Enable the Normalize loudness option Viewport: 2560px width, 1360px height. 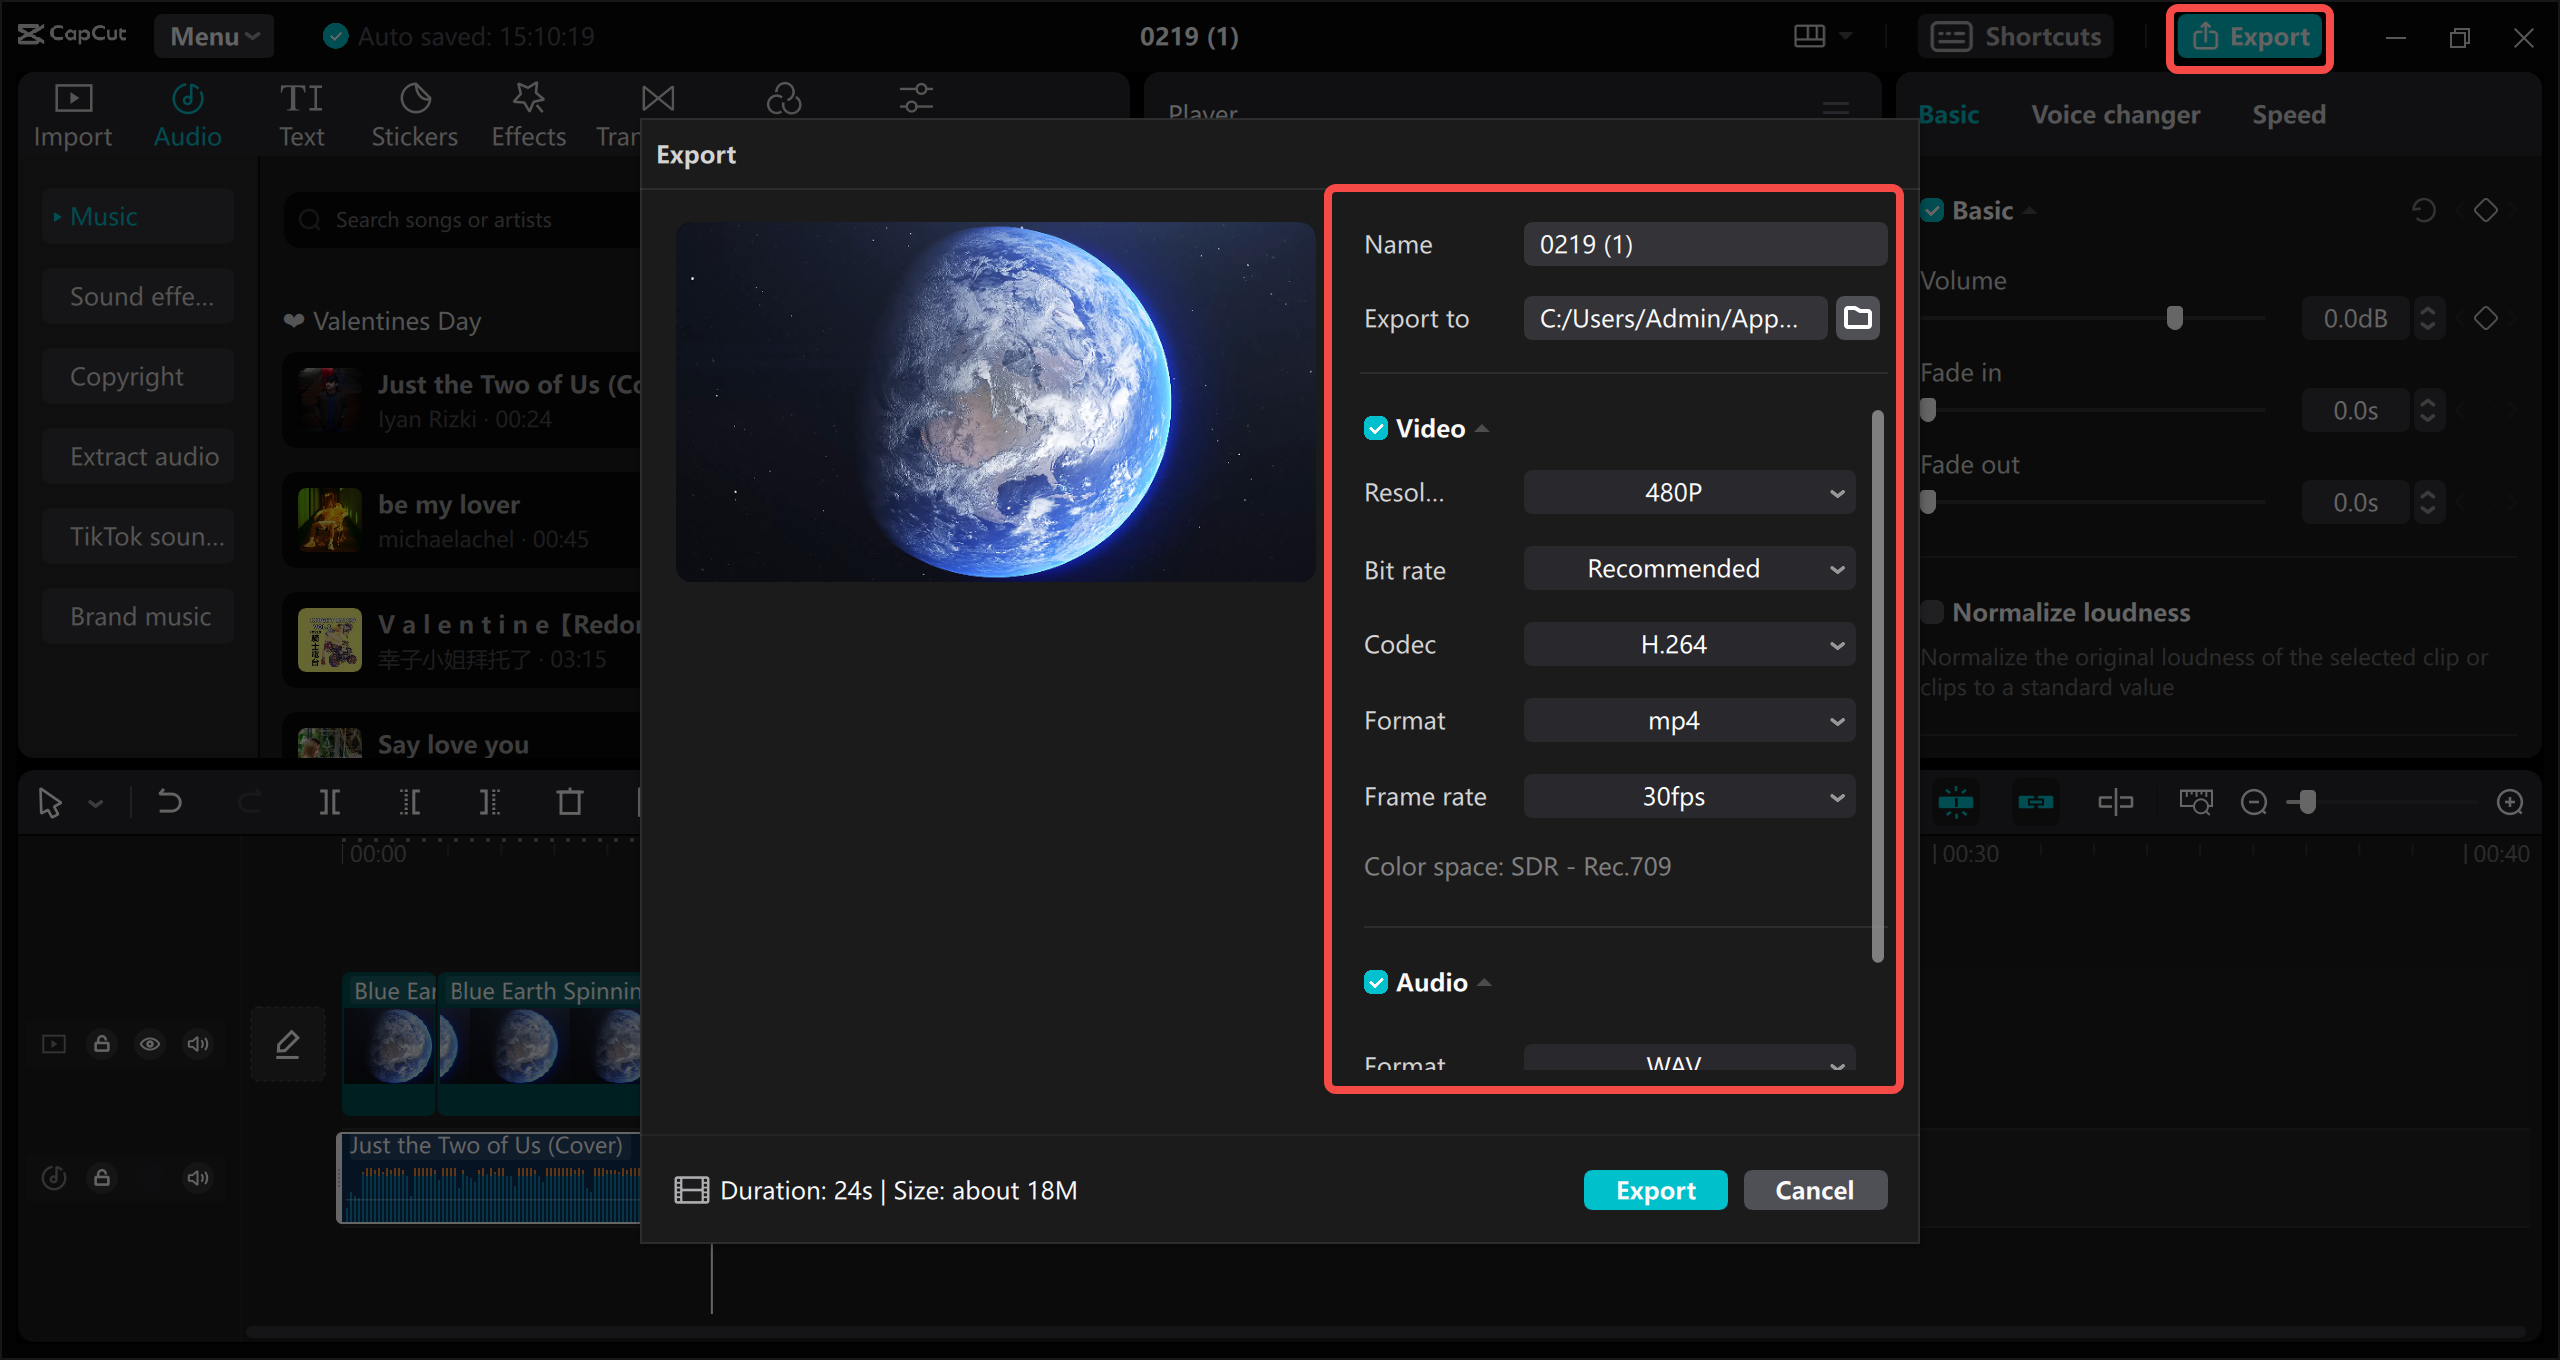point(1932,611)
